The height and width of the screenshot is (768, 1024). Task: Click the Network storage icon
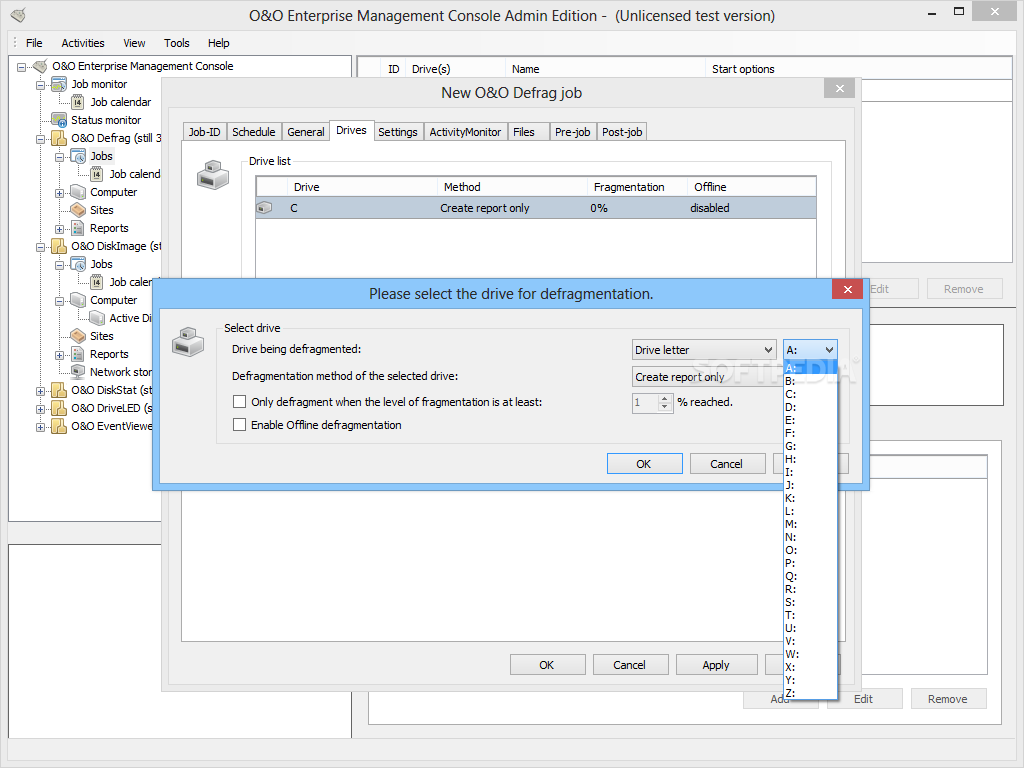click(x=78, y=372)
